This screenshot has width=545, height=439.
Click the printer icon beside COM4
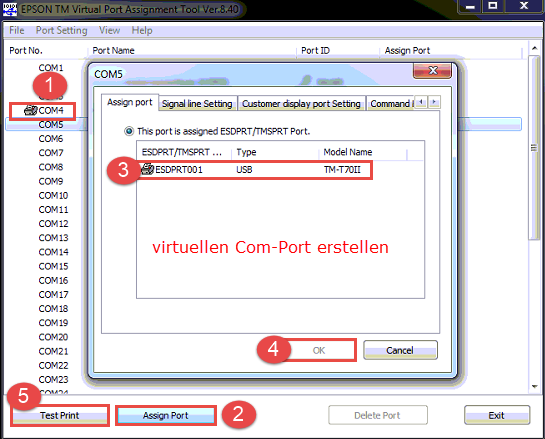click(31, 111)
